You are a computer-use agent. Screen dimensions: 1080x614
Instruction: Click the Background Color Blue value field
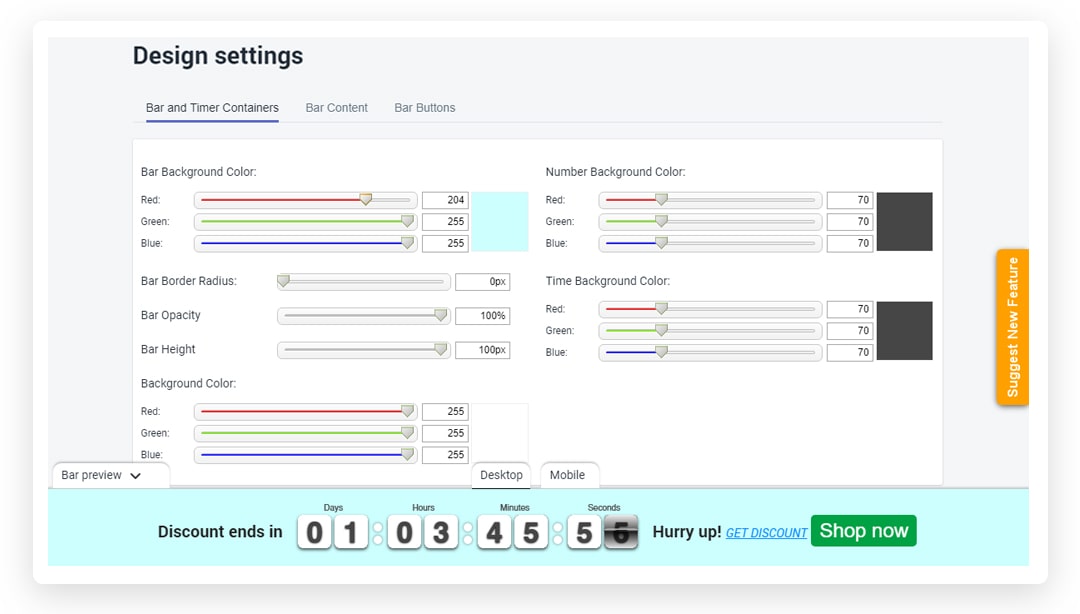click(446, 455)
